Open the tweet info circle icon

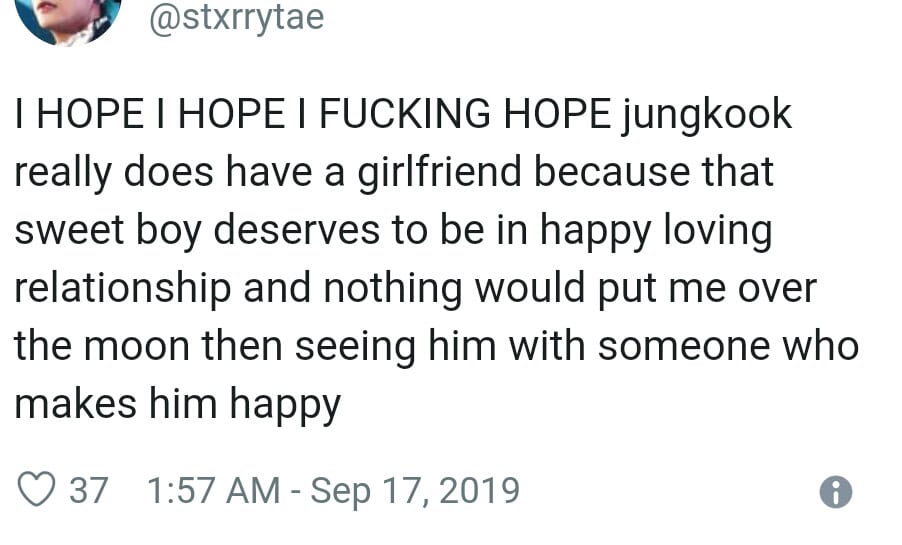point(835,491)
